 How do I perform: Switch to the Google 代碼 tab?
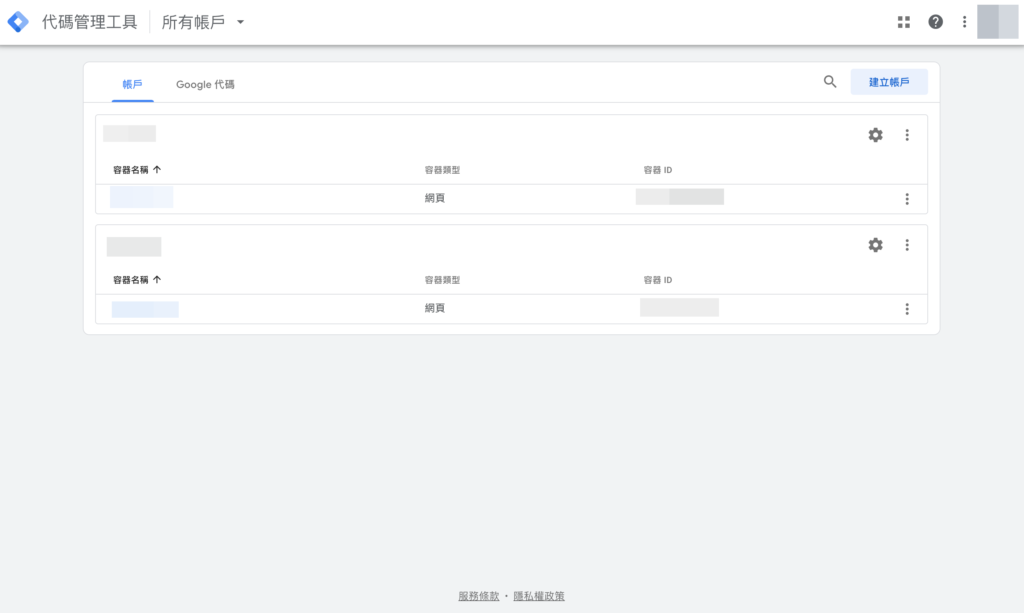205,84
